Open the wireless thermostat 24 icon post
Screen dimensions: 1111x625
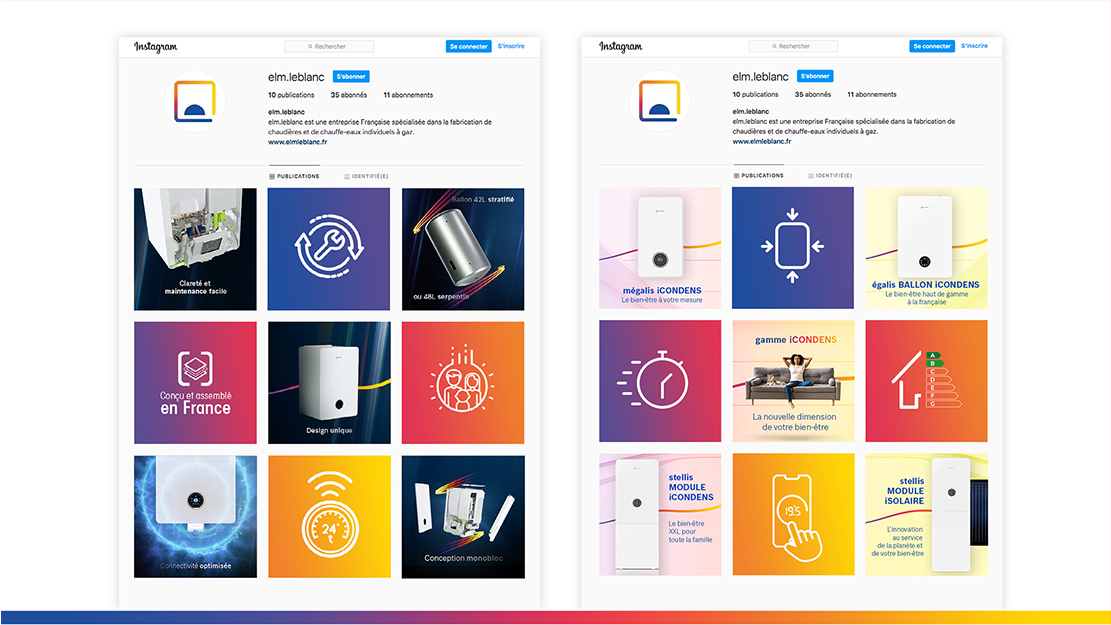click(329, 517)
